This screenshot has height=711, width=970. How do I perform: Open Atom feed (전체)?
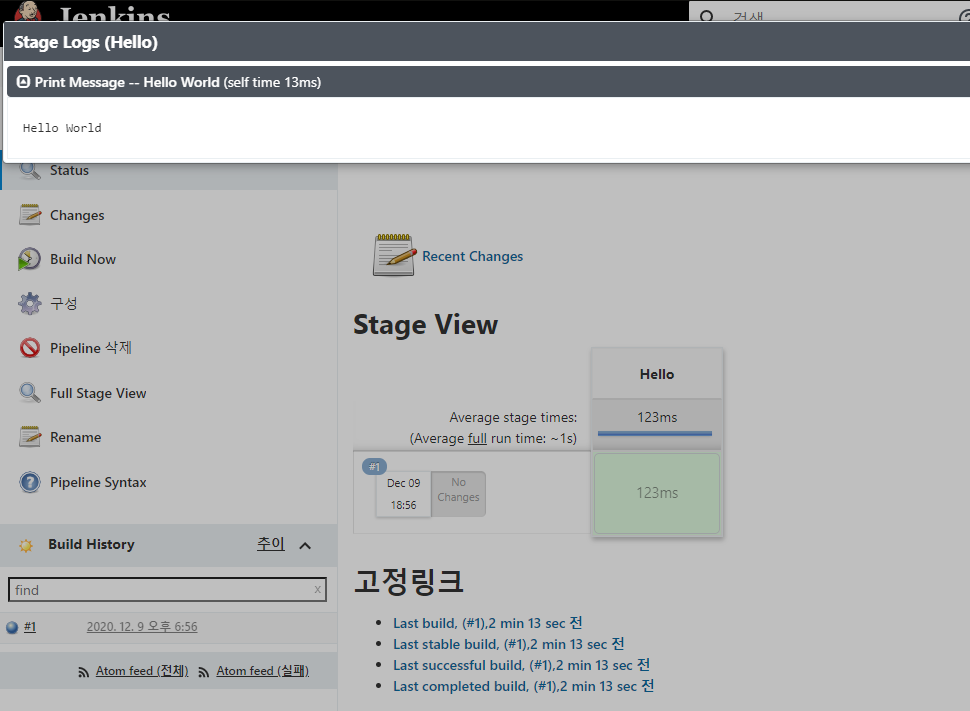tap(142, 671)
